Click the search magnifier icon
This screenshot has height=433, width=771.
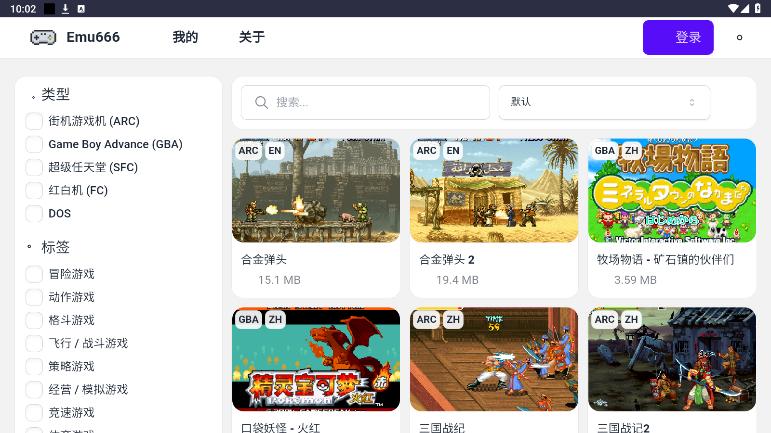coord(261,102)
